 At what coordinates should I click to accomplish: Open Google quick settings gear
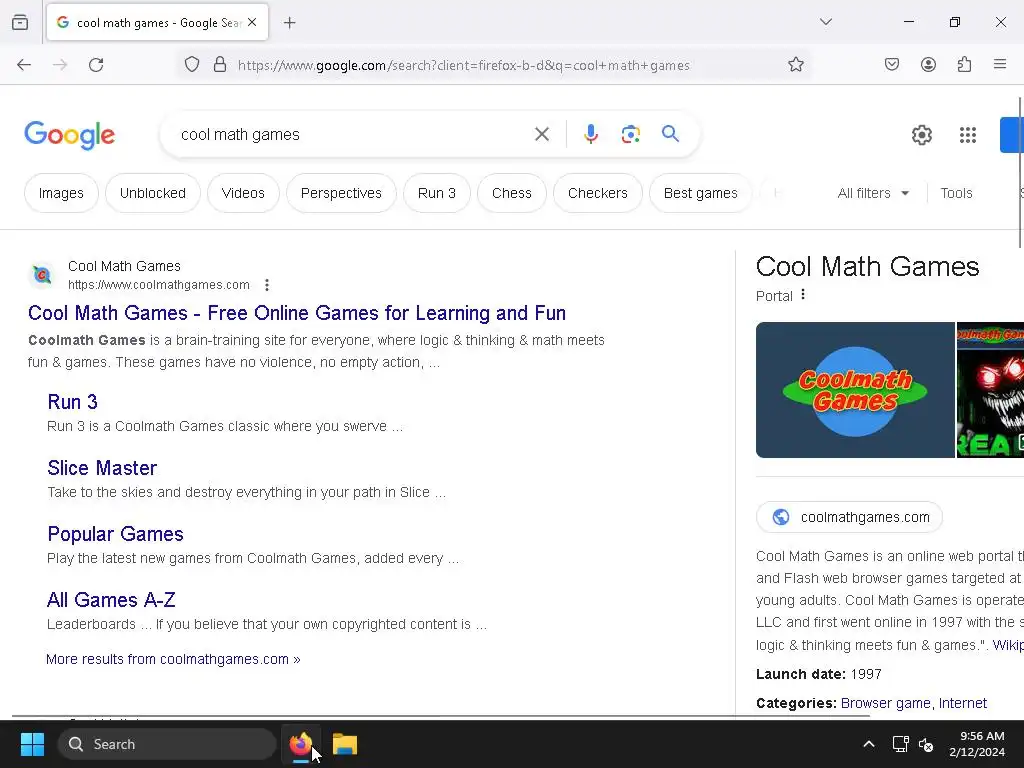click(921, 135)
